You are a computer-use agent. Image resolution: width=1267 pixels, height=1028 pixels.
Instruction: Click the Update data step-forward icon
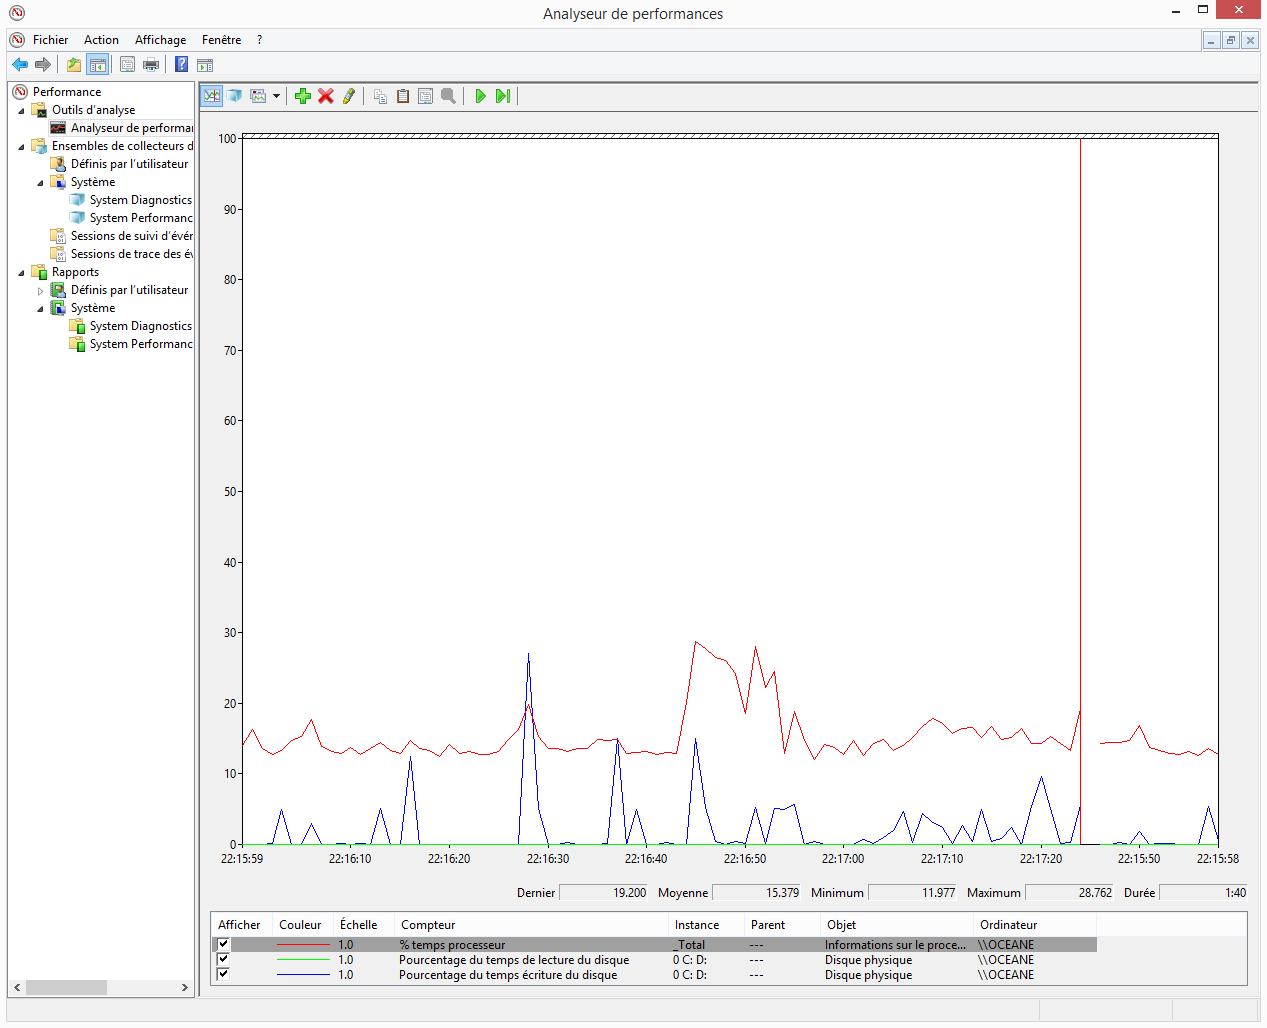pyautogui.click(x=503, y=96)
